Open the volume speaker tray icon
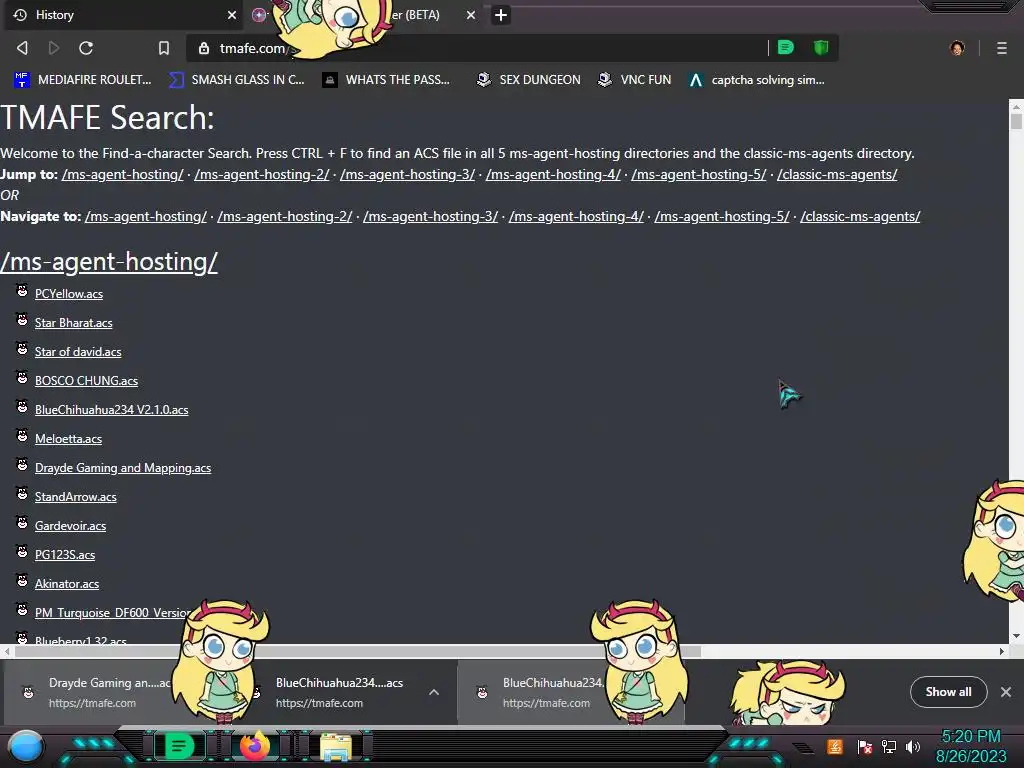The height and width of the screenshot is (768, 1024). pos(913,746)
